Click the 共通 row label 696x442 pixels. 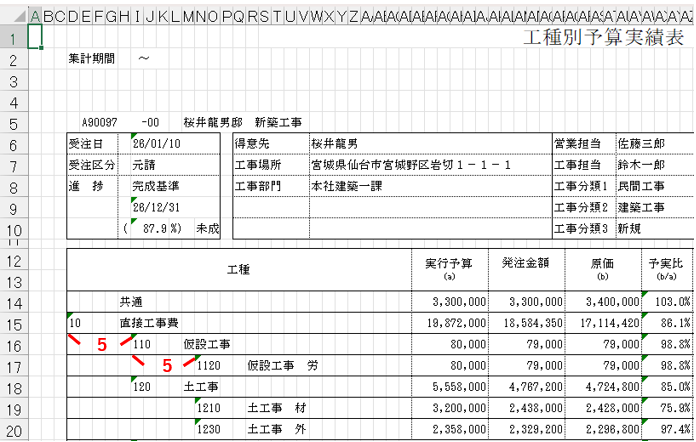pos(131,302)
